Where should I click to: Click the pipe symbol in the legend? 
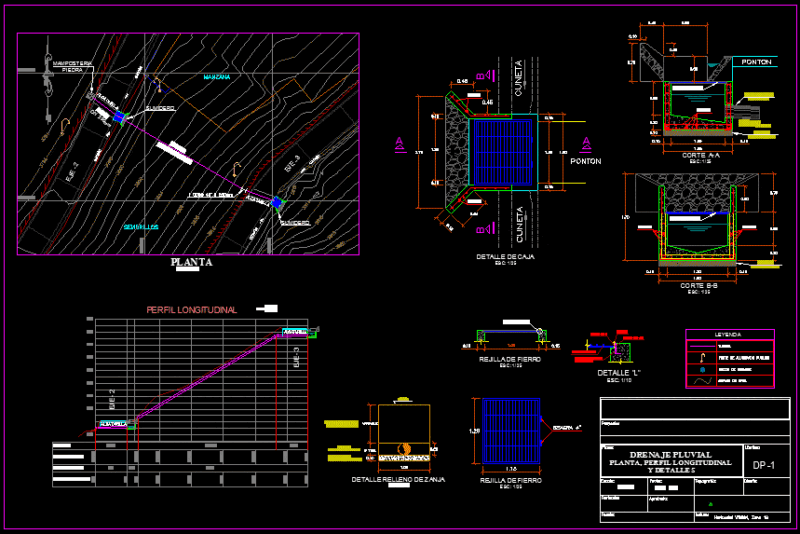point(702,346)
